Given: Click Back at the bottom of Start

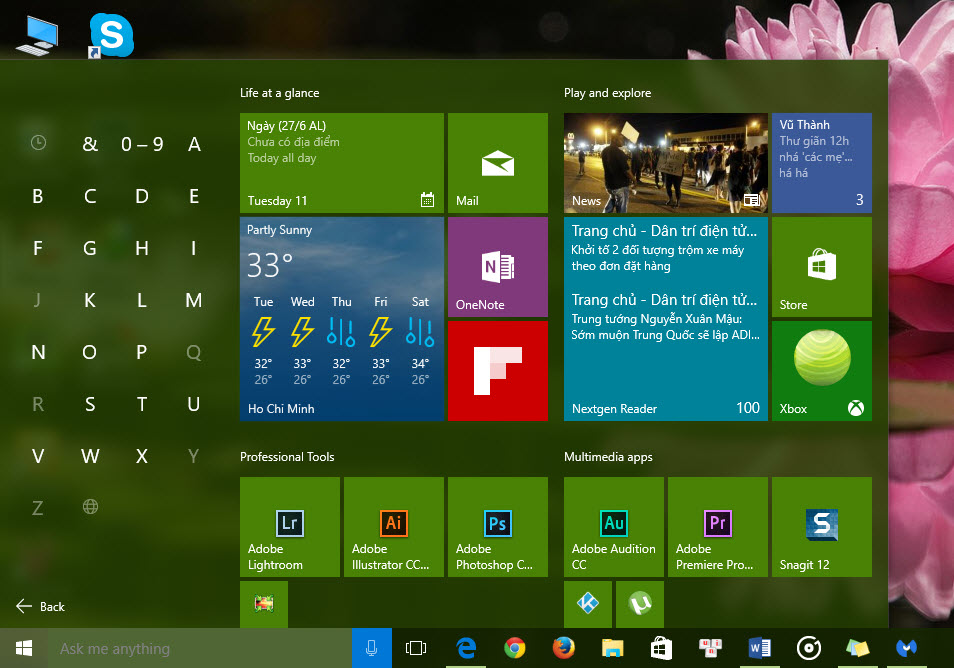Looking at the screenshot, I should click(40, 606).
